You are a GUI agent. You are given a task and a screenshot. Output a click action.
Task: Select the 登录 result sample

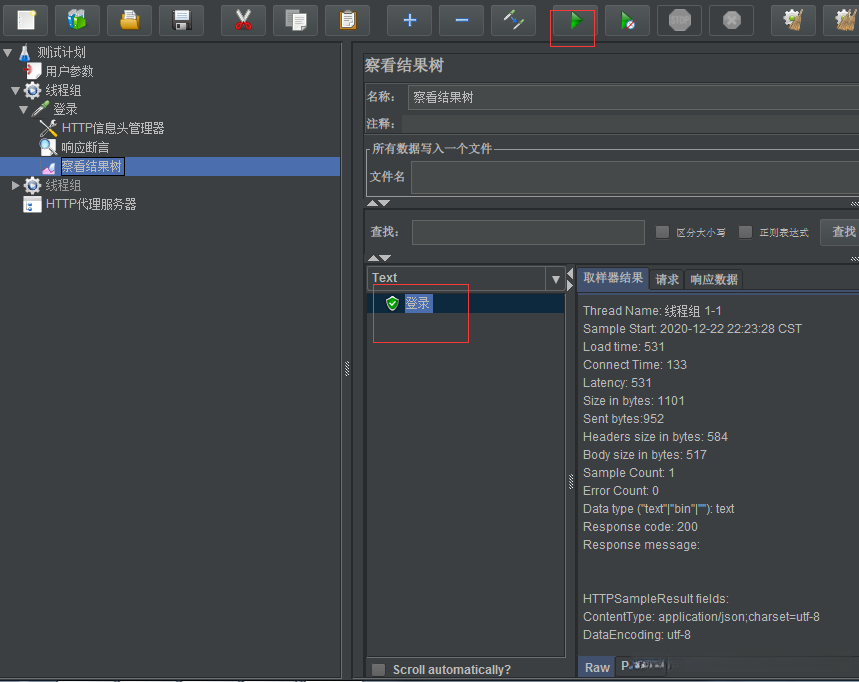(418, 303)
